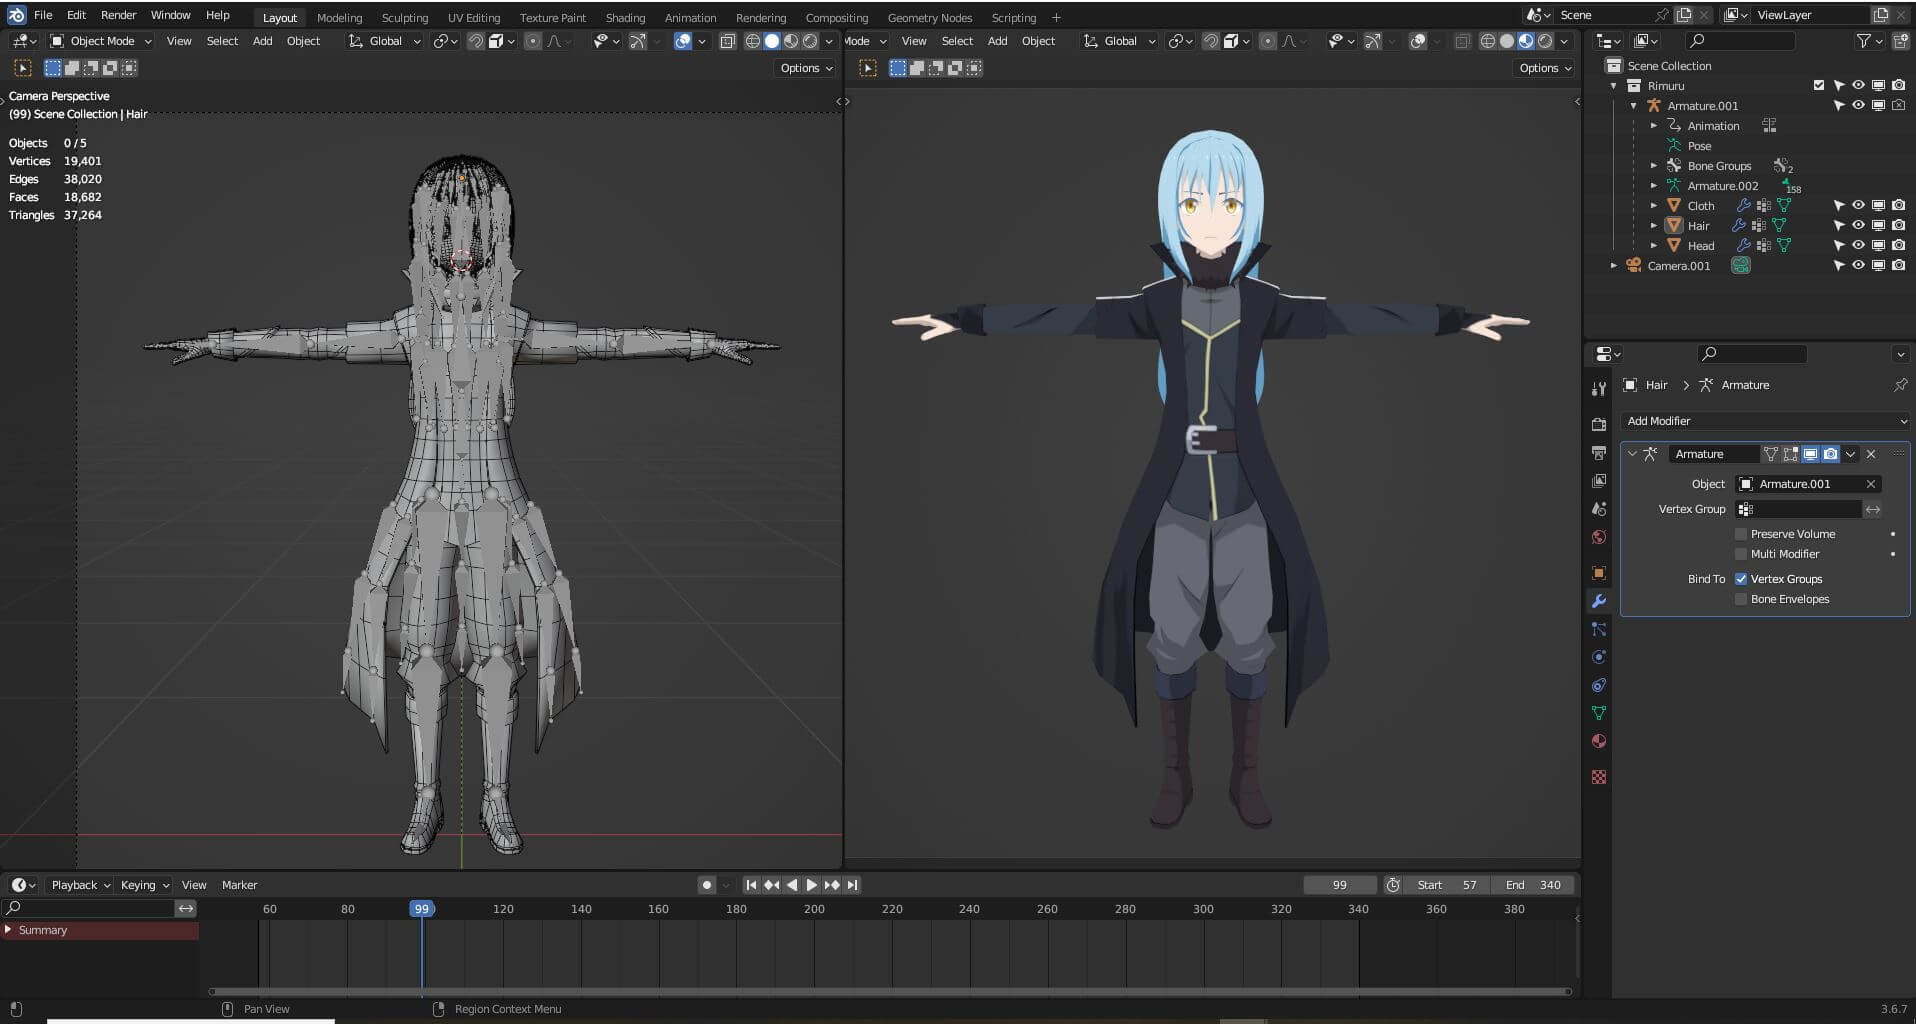1916x1024 pixels.
Task: Pin the properties editor context
Action: (x=1899, y=385)
